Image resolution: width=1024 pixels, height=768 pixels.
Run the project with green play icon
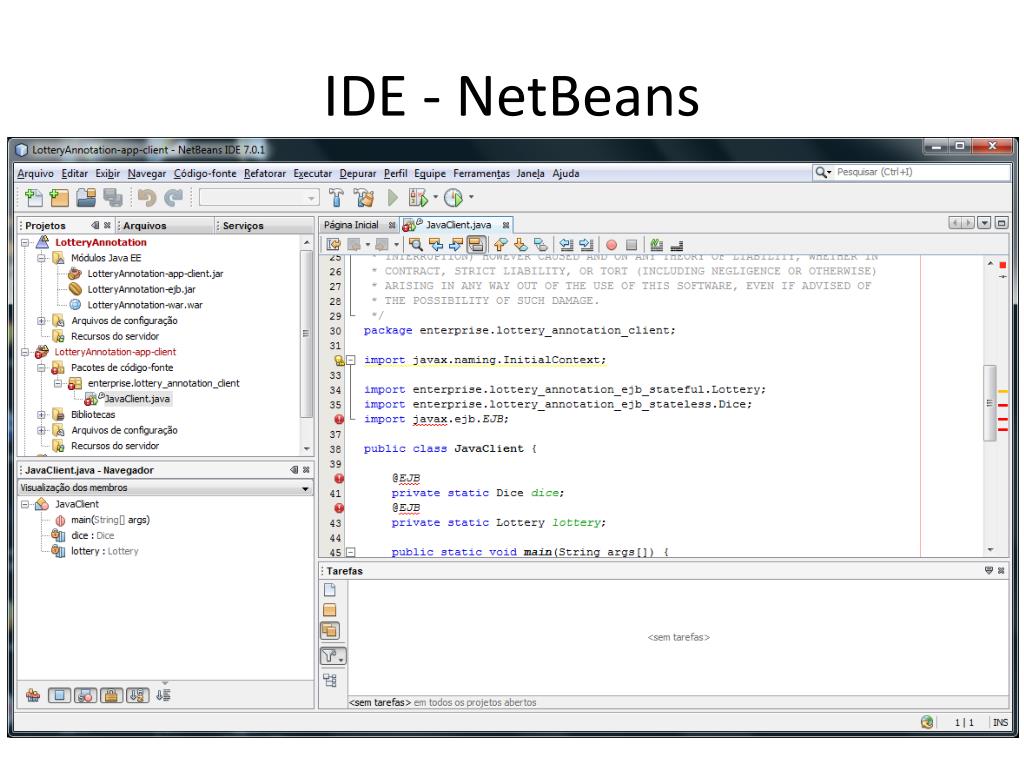[393, 198]
